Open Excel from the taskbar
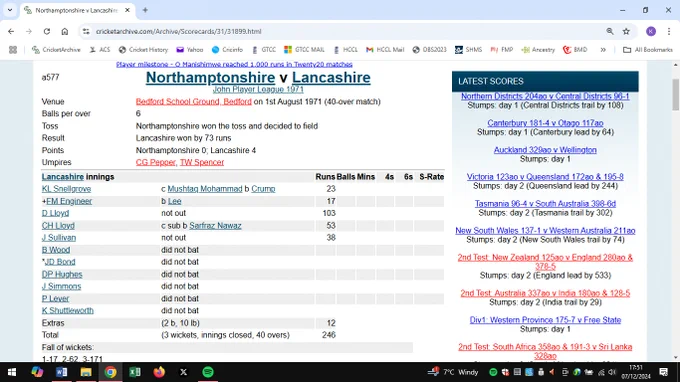 point(134,372)
